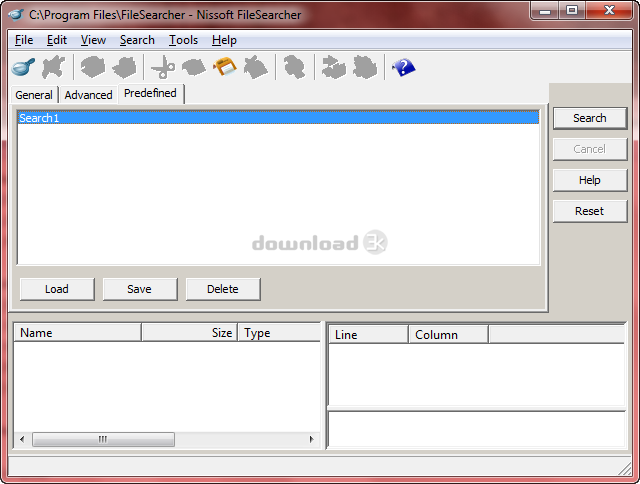Click results list right scroll arrow

[x=312, y=440]
